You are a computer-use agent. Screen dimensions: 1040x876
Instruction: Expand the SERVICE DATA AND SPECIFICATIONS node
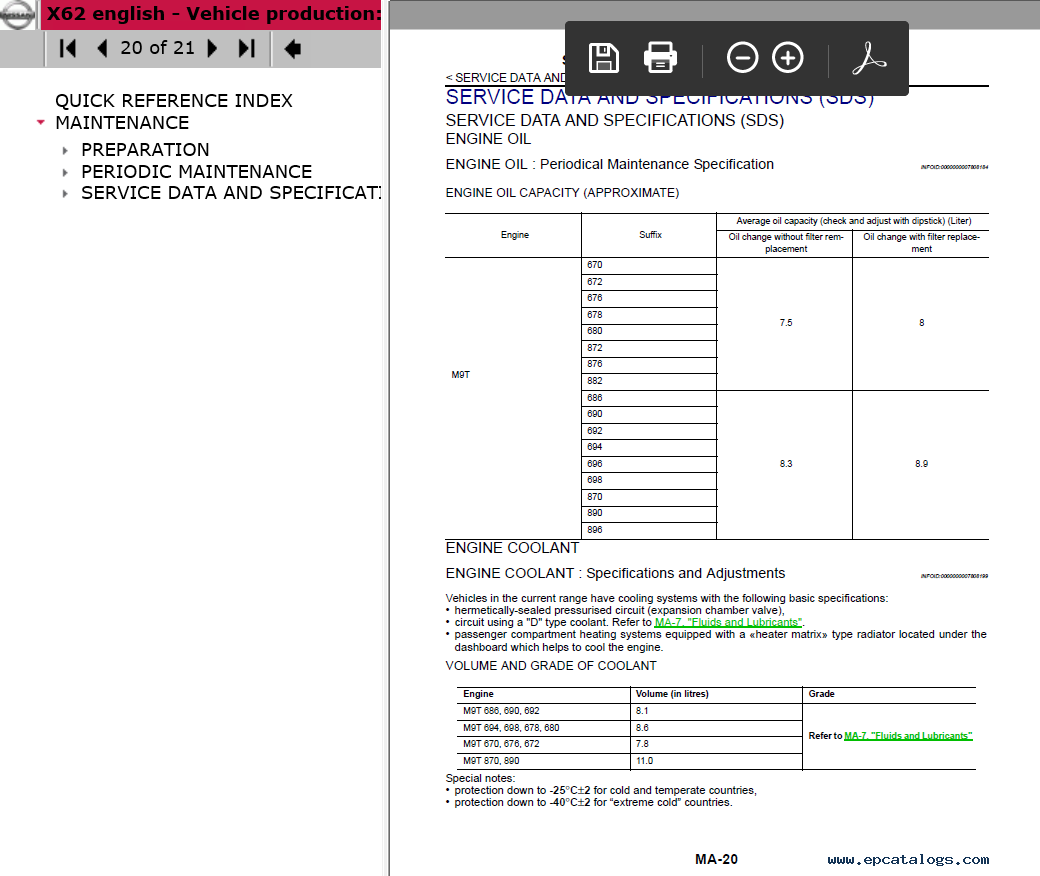coord(65,194)
